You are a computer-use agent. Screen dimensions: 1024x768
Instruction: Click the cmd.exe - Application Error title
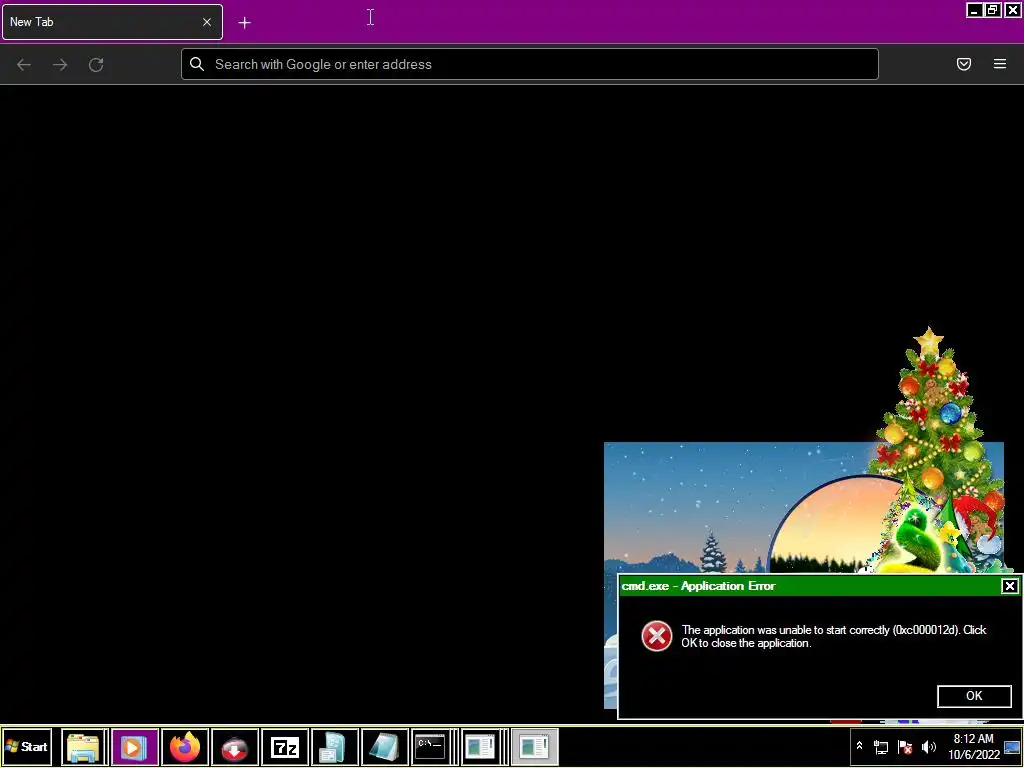[699, 586]
